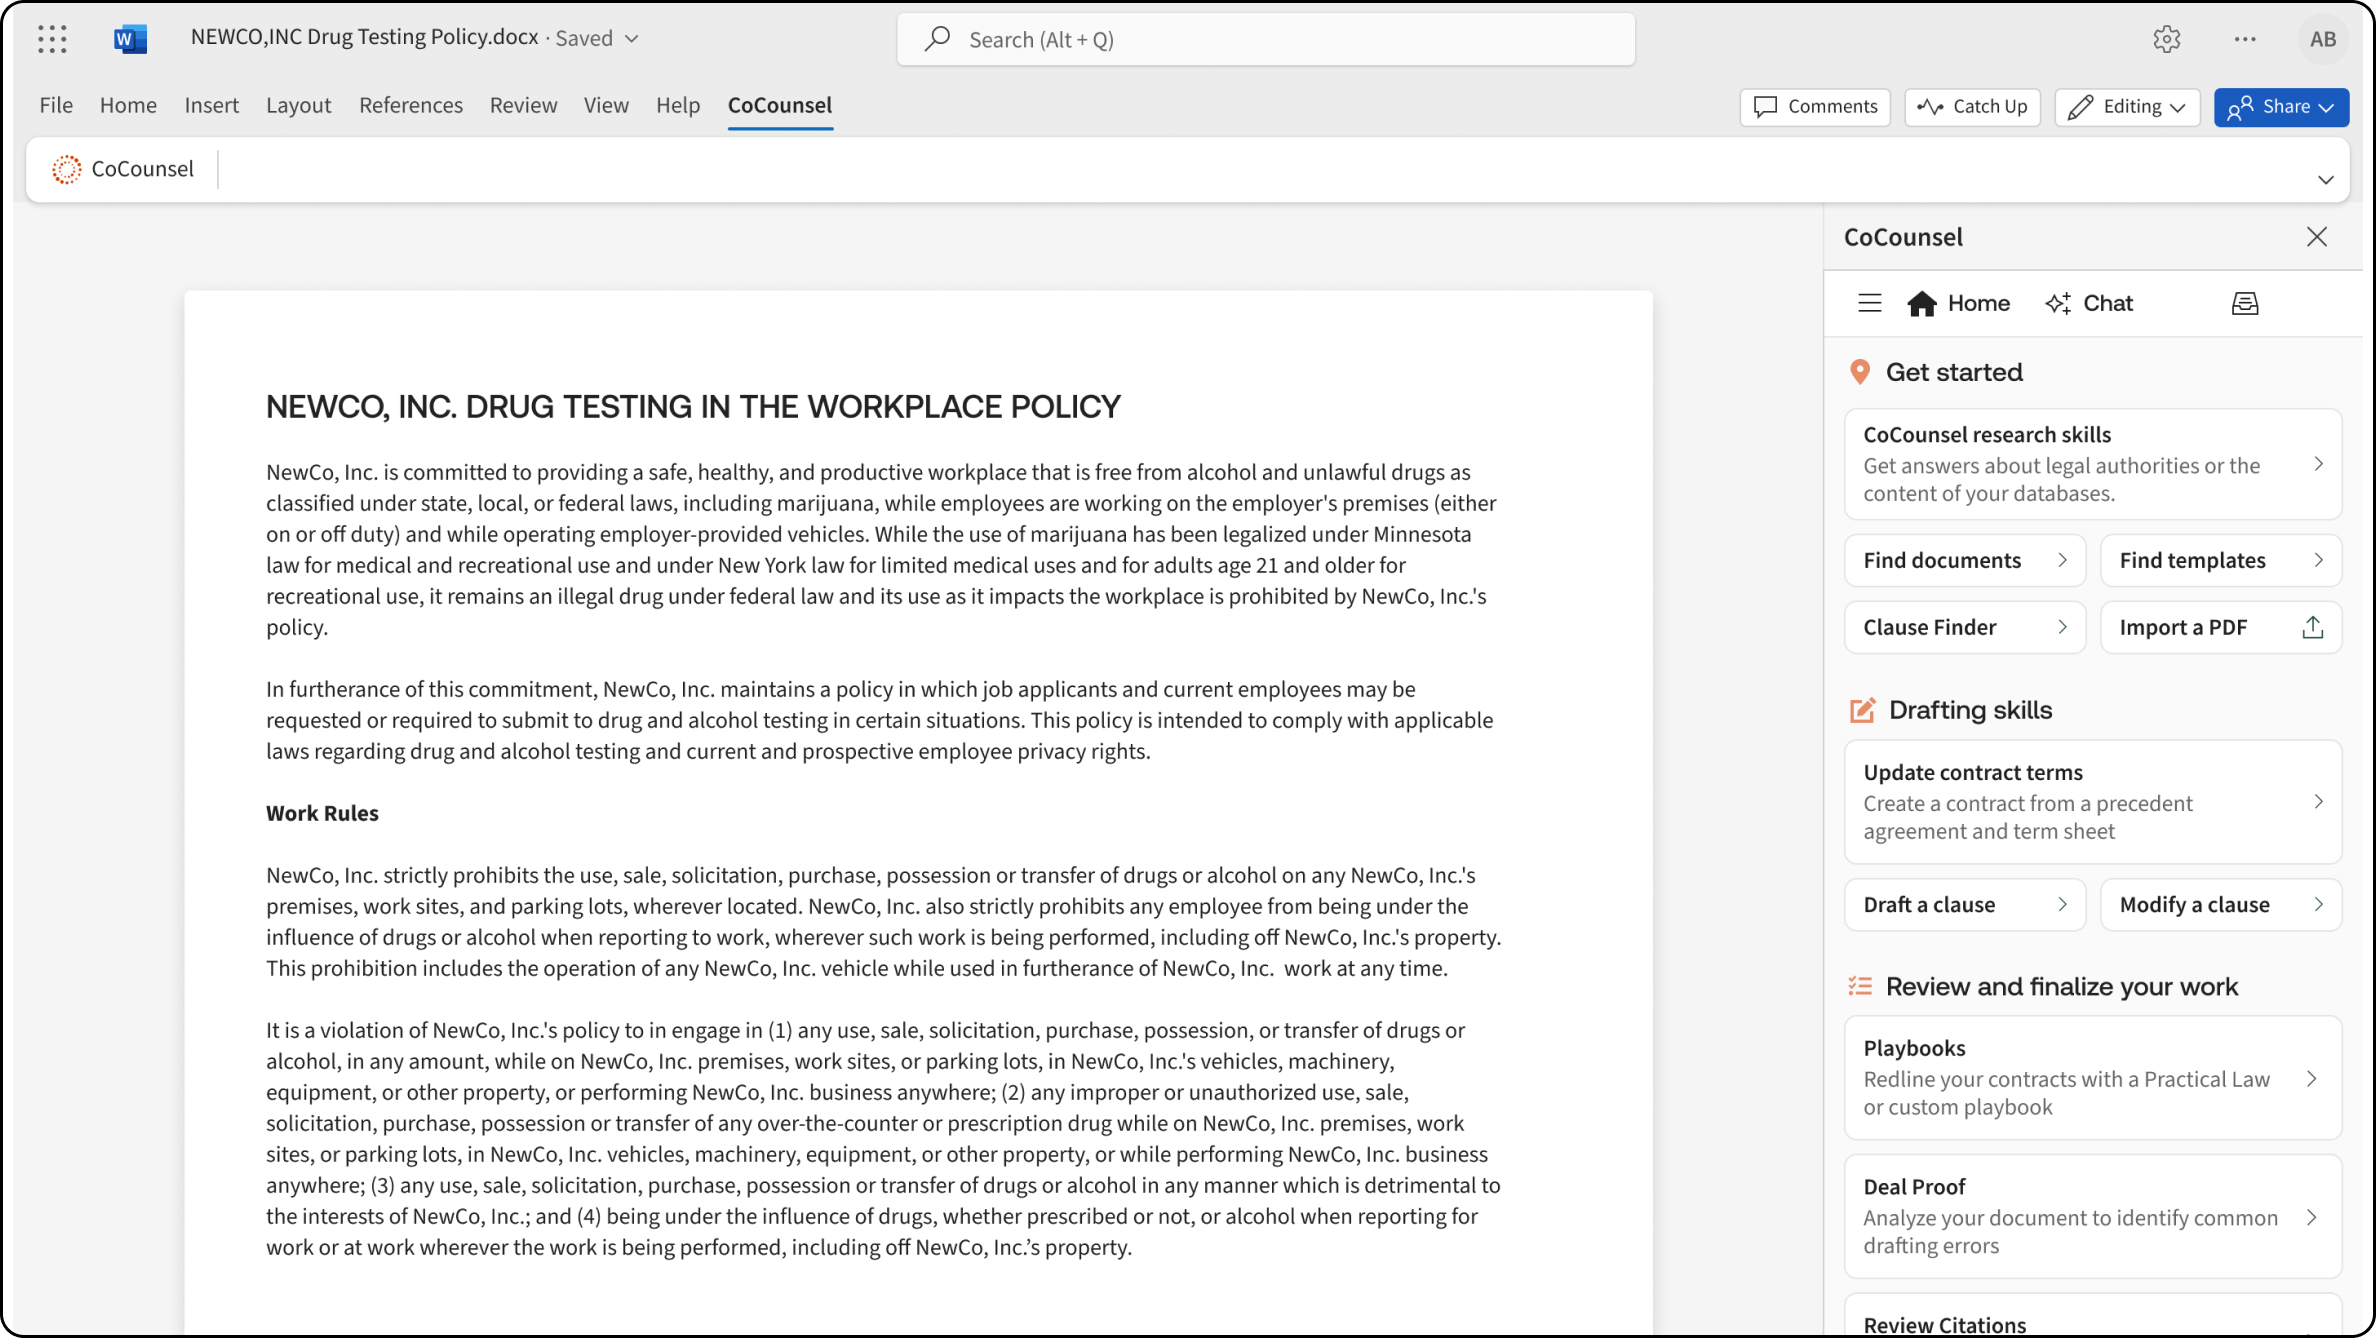Open the inbox tray icon in CoCounsel

[x=2244, y=303]
